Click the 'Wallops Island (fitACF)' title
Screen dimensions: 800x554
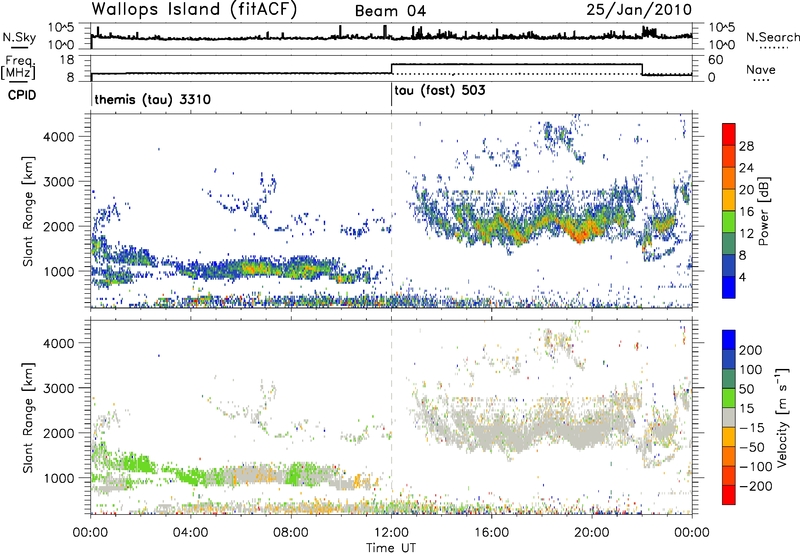point(194,9)
